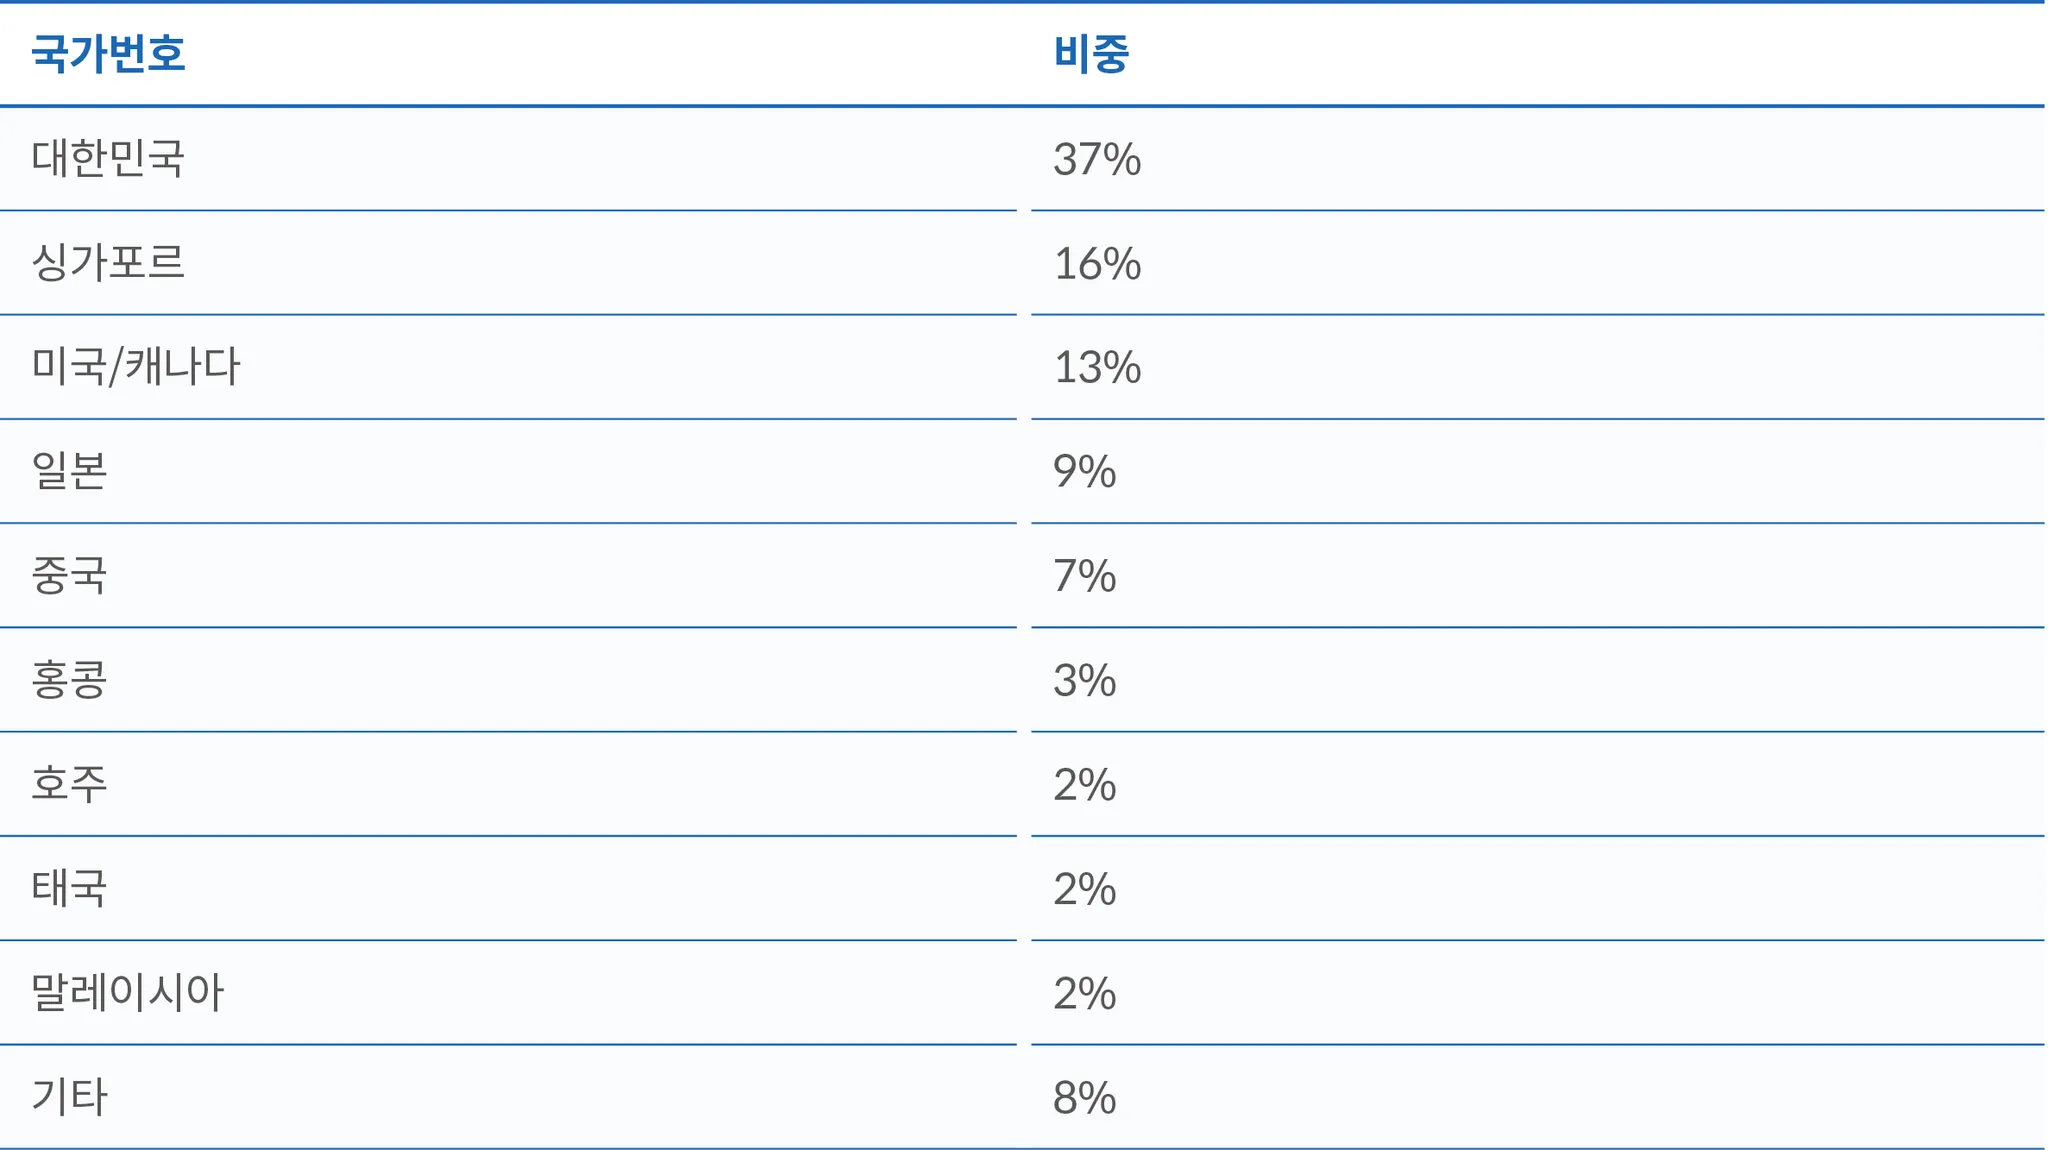Click the 3% value cell
The width and height of the screenshot is (2048, 1150).
coord(1084,681)
